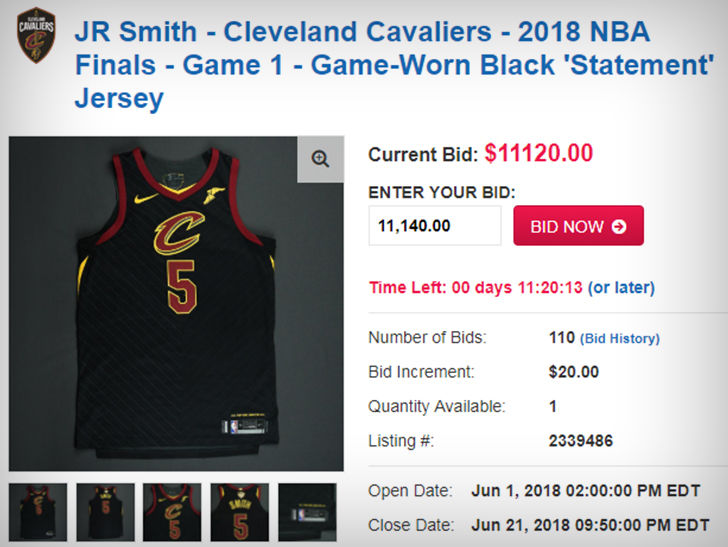Click the Current Bid amount $11120.00
The height and width of the screenshot is (547, 728).
[539, 153]
